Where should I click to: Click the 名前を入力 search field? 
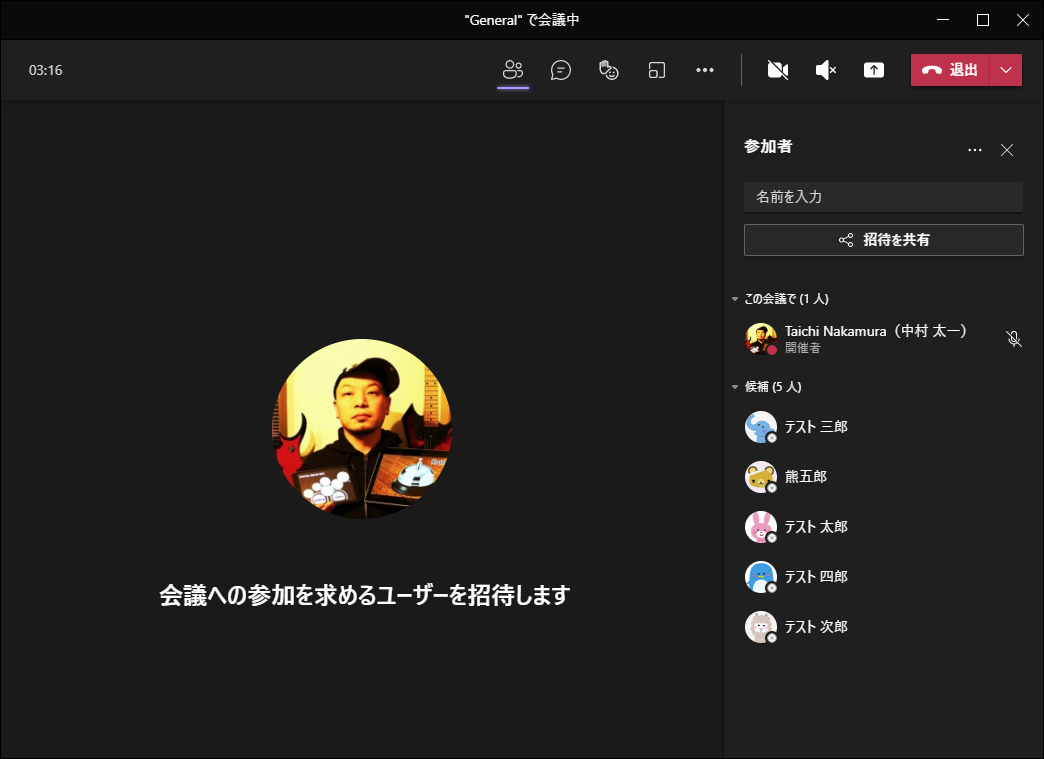coord(883,197)
